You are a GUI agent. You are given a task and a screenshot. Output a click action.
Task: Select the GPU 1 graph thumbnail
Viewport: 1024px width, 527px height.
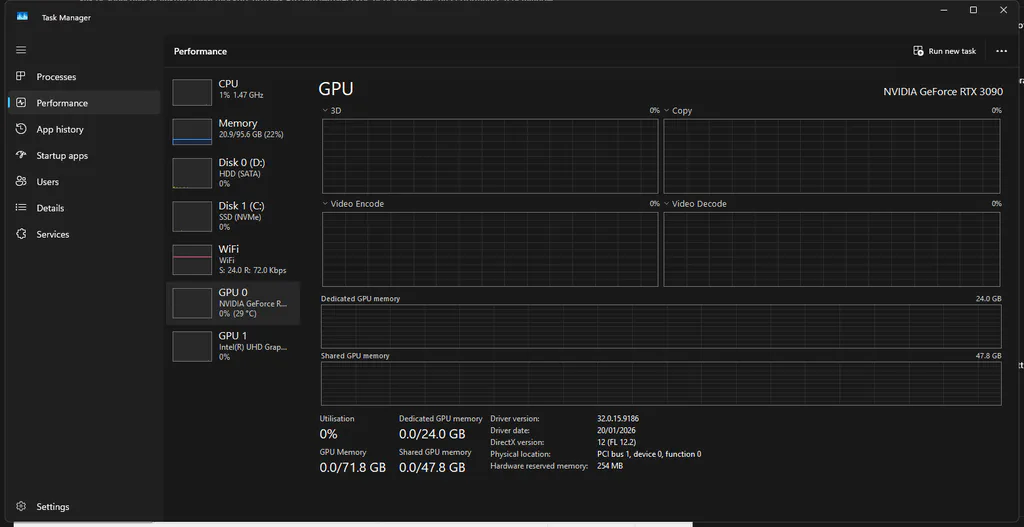coord(192,346)
